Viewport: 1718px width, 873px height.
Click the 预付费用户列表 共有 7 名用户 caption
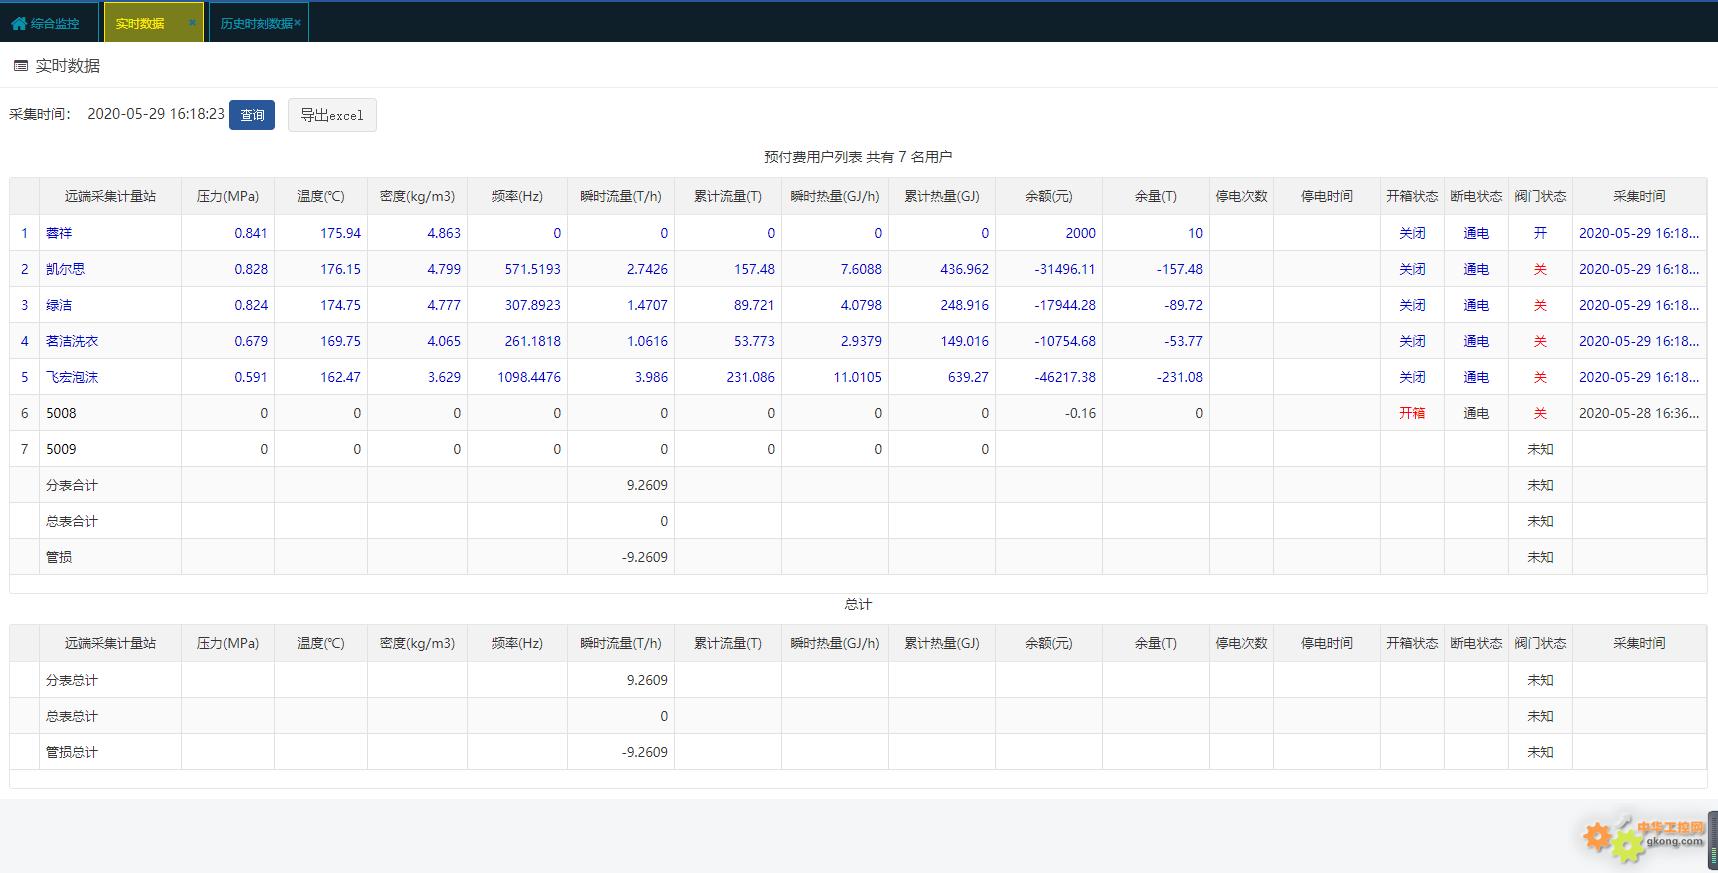(x=858, y=157)
